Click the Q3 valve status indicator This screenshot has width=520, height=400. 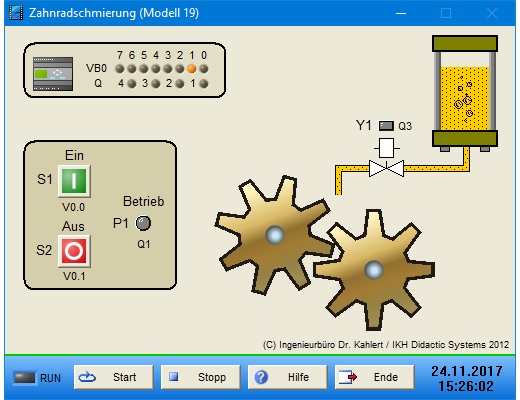(386, 126)
